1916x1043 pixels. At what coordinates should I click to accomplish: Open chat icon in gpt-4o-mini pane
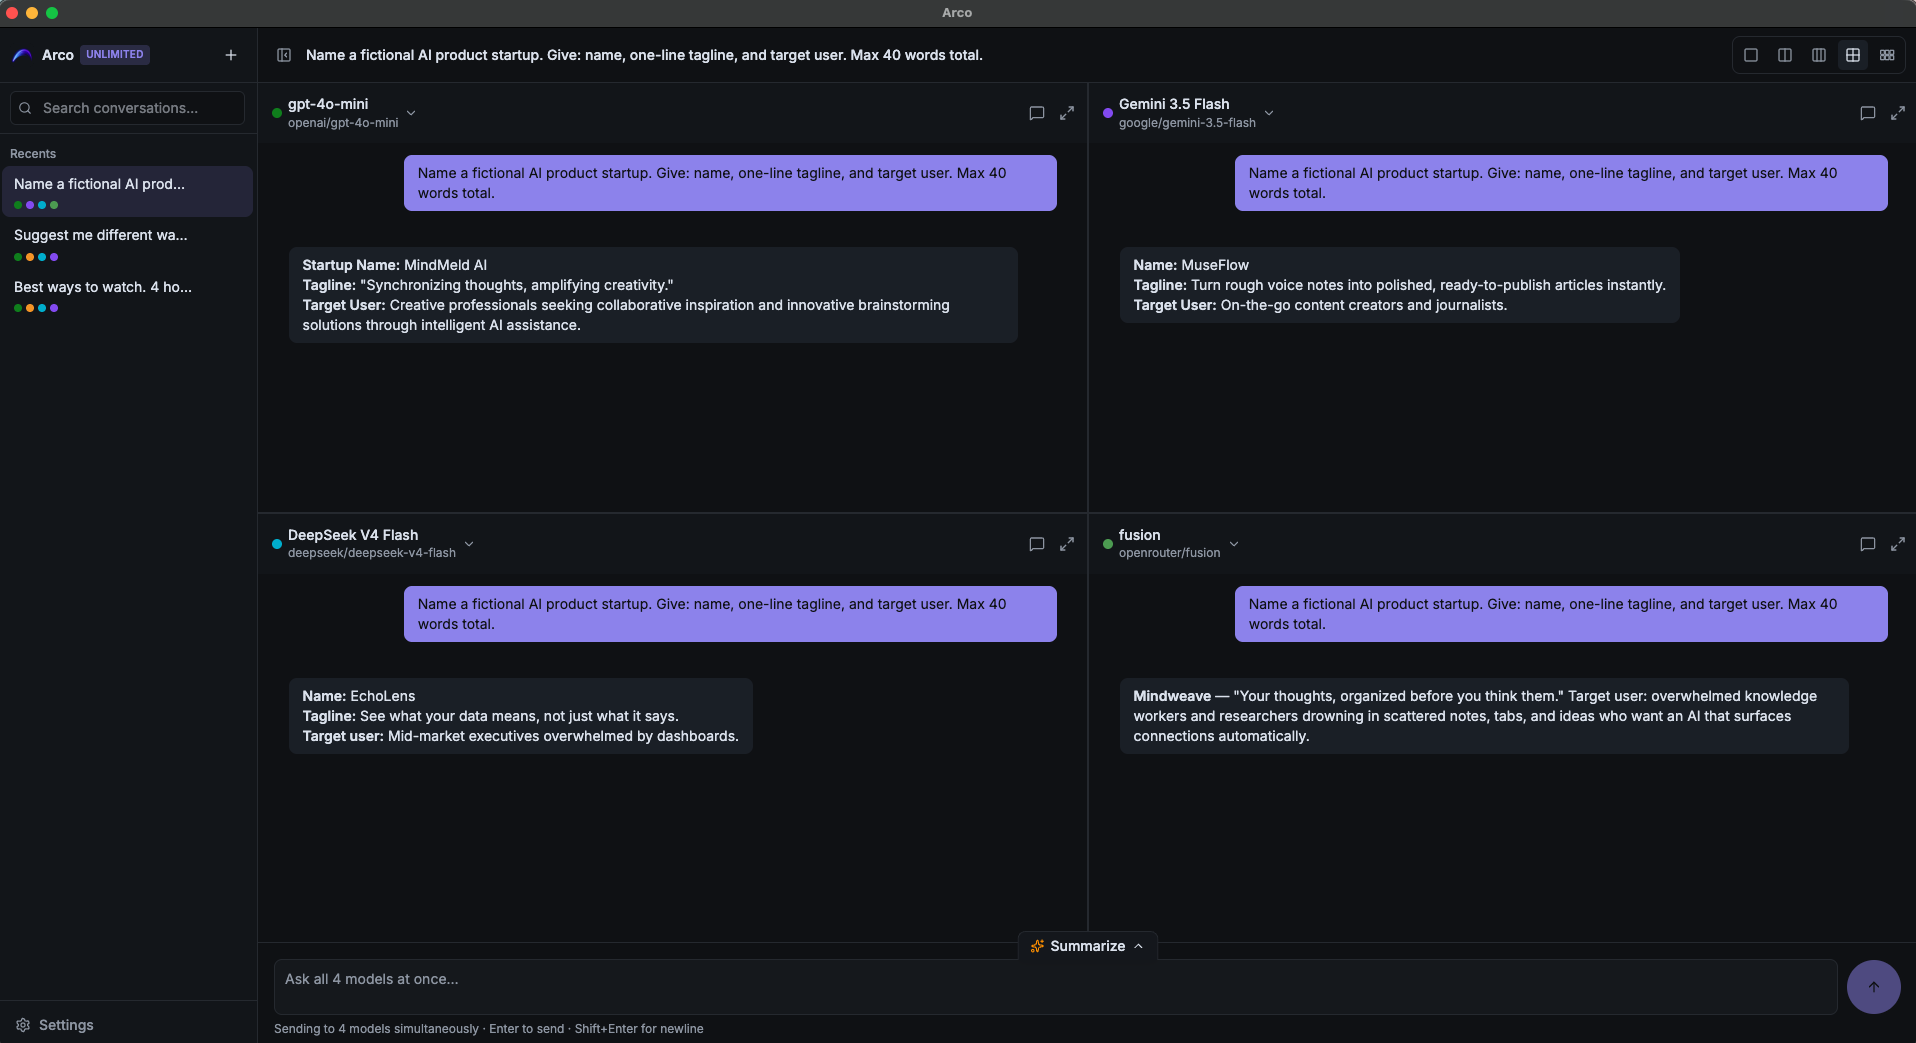click(1037, 113)
